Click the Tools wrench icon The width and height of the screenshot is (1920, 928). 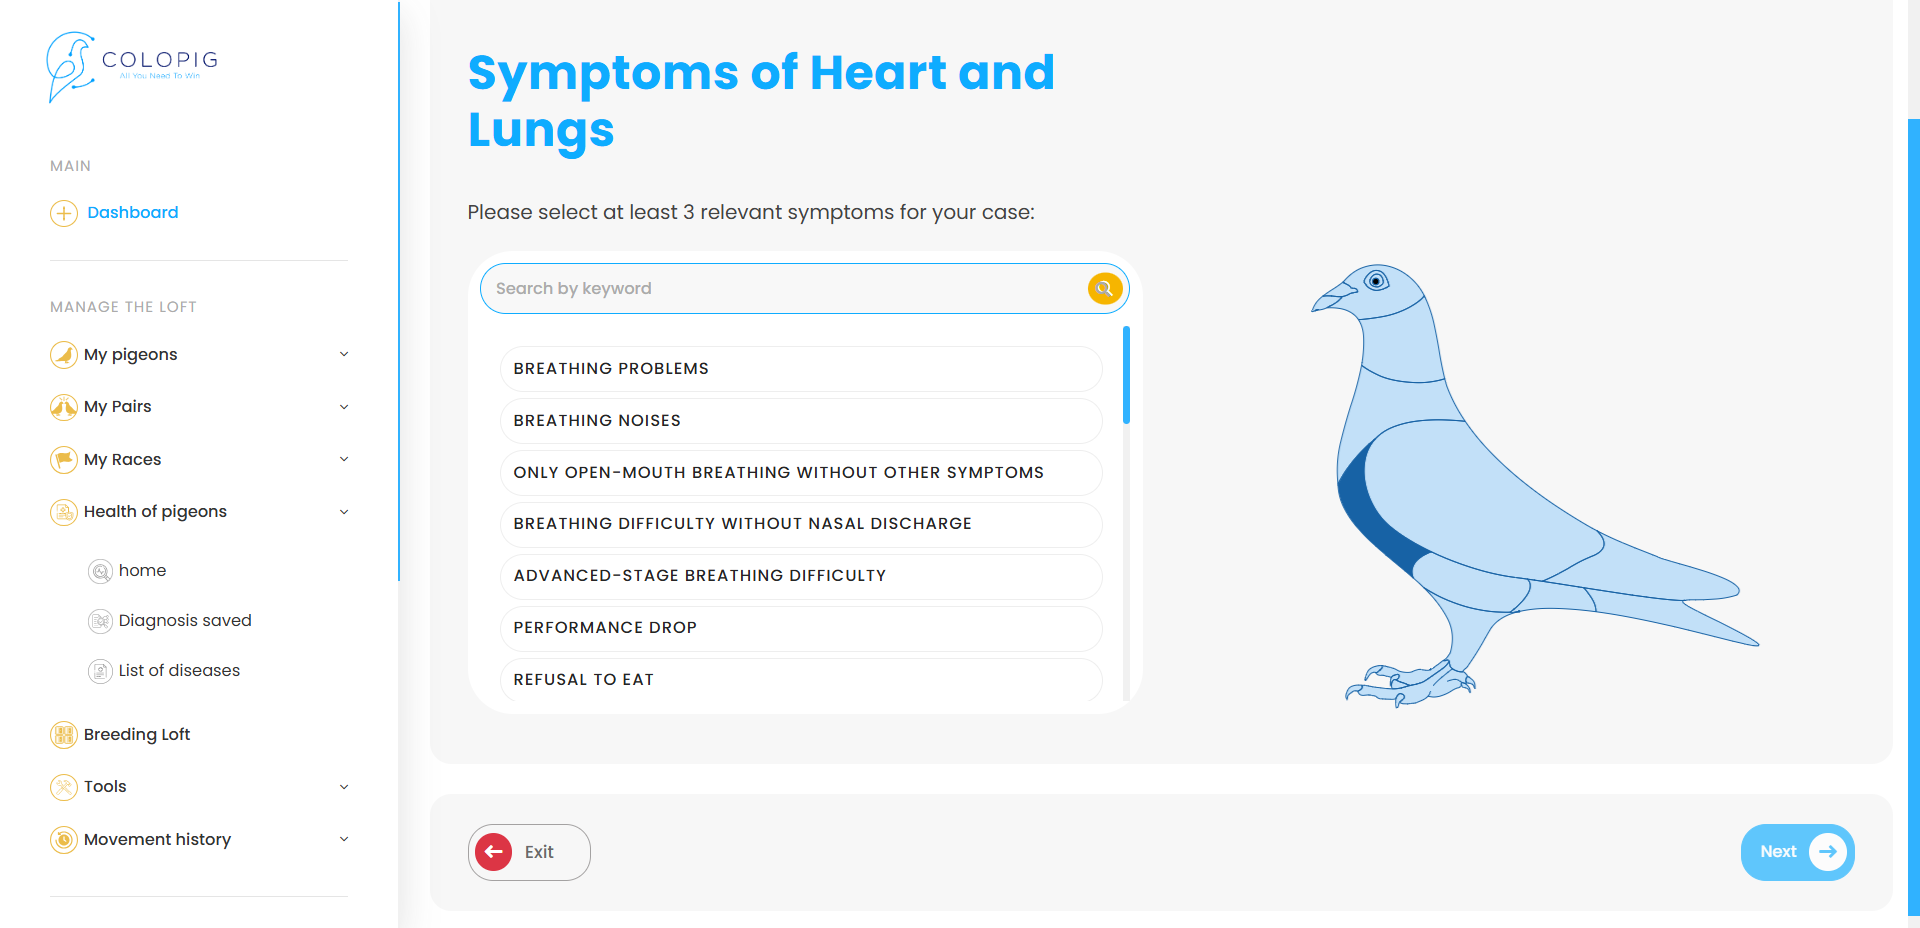tap(64, 787)
